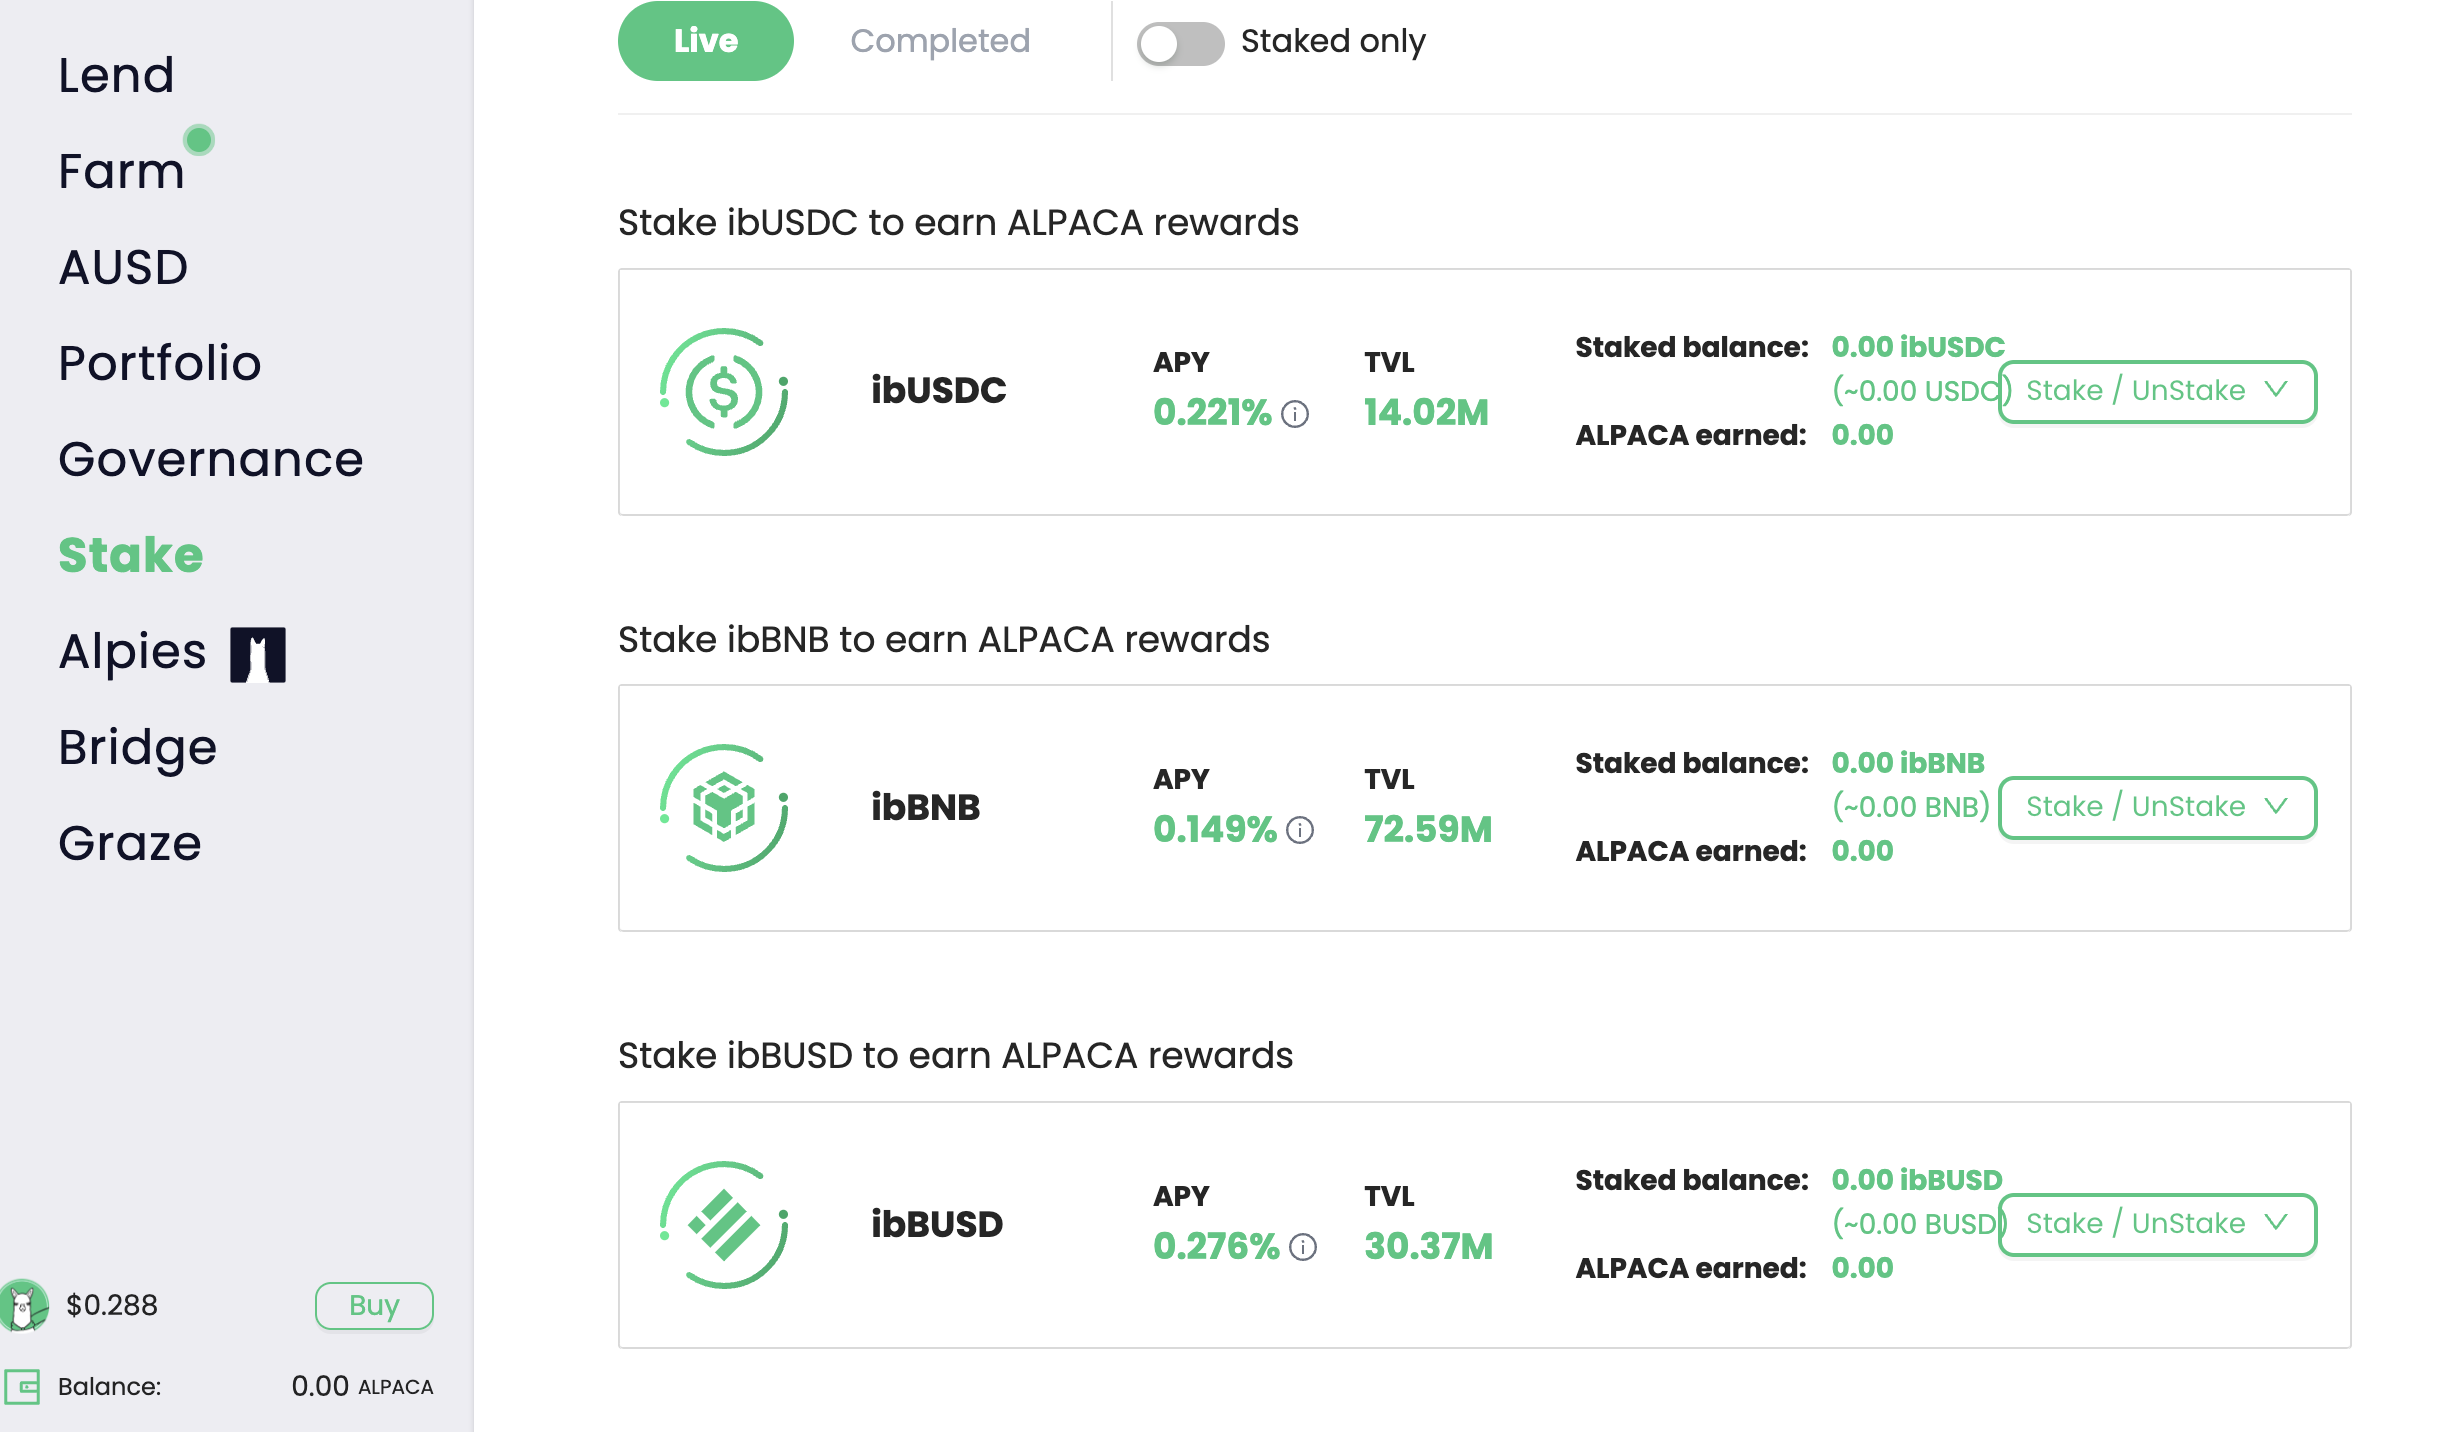Open the ibUSDC APY info icon
The height and width of the screenshot is (1432, 2458).
(1295, 413)
